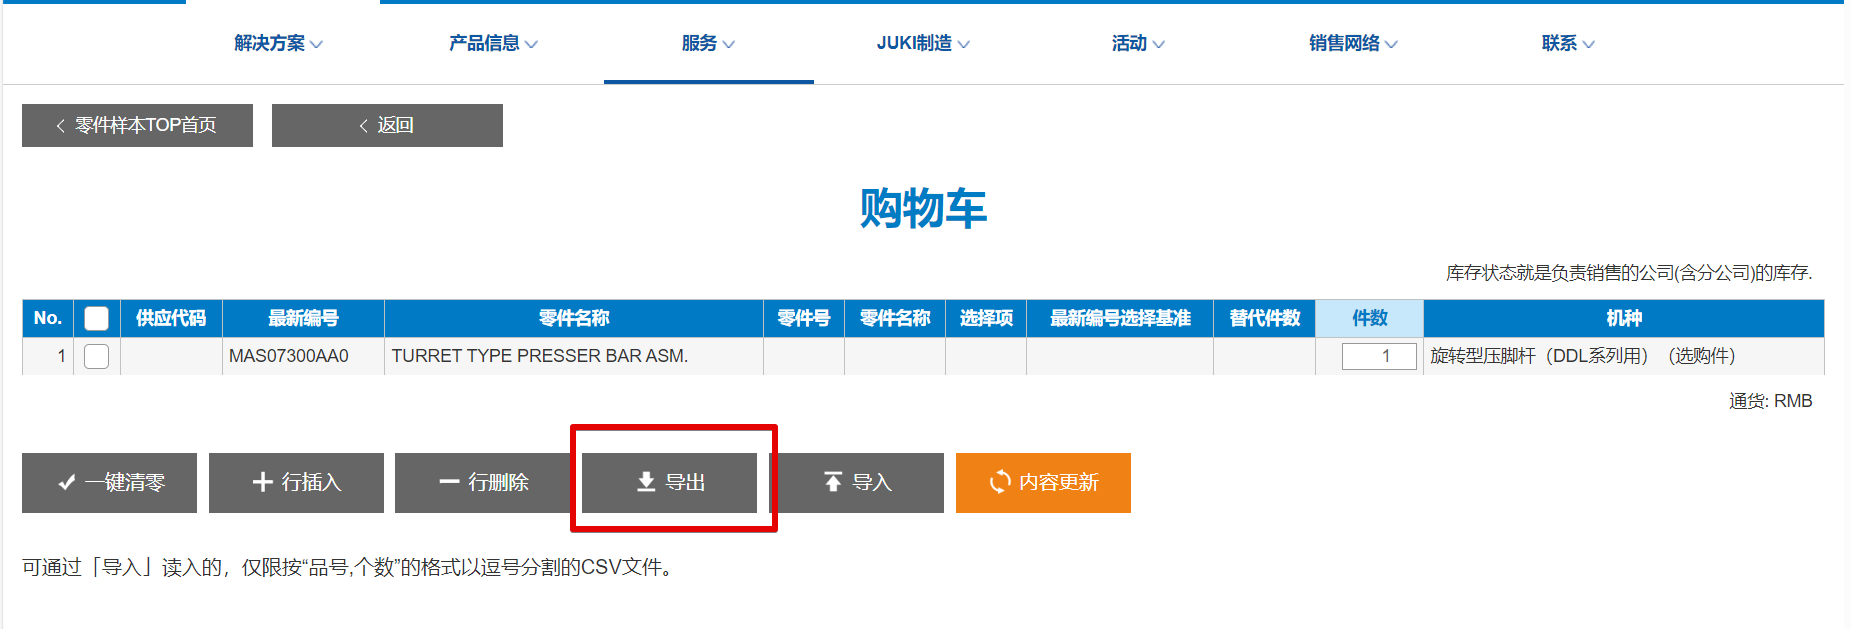Click the download icon on 导出

pyautogui.click(x=646, y=482)
